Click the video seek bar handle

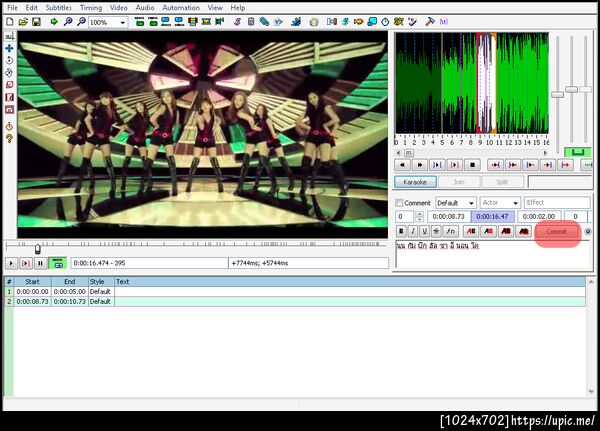point(38,249)
